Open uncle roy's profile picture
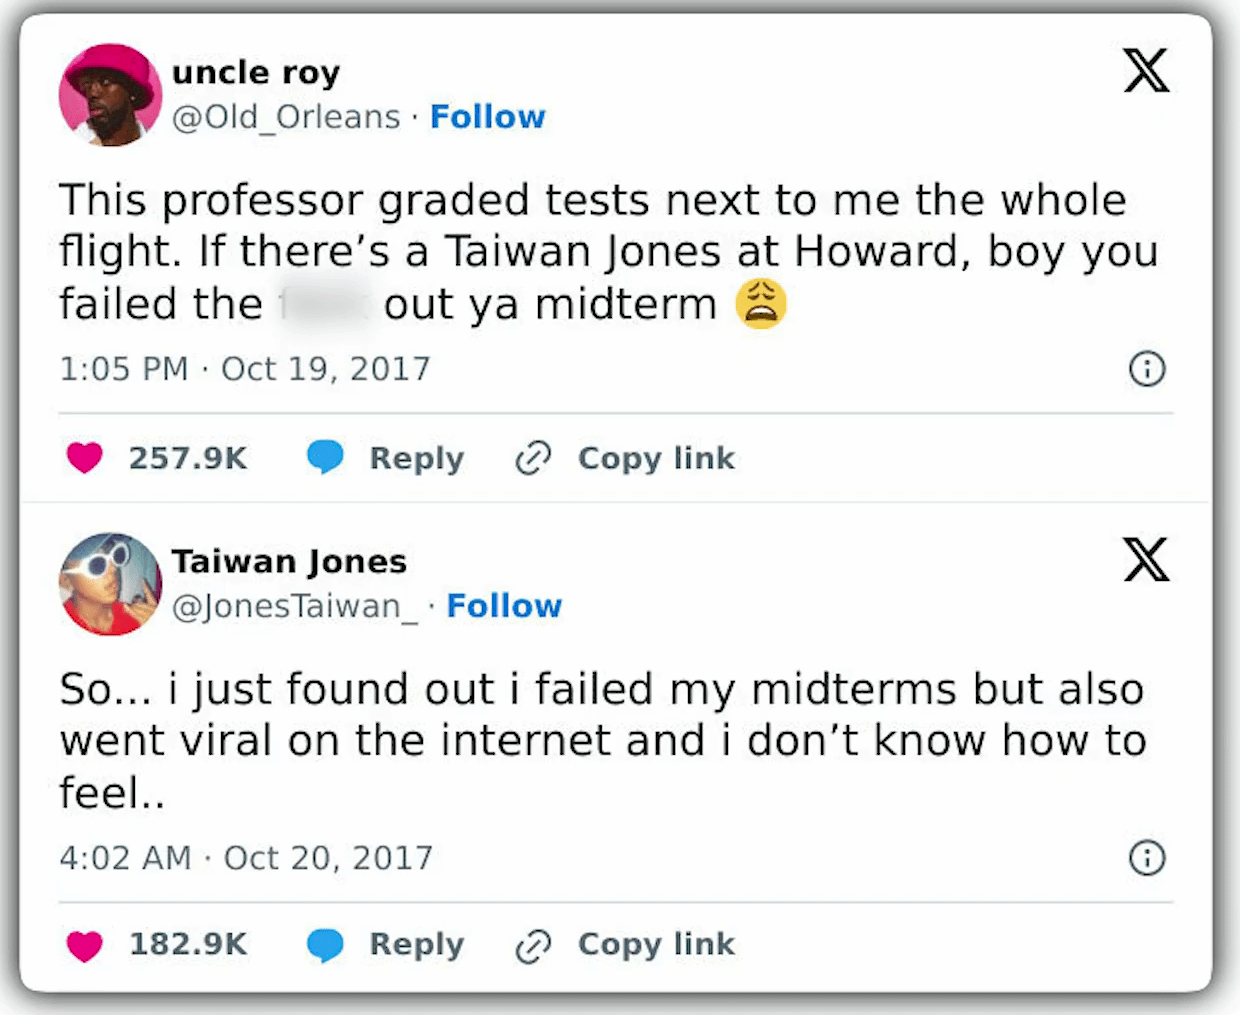The image size is (1240, 1015). 110,95
